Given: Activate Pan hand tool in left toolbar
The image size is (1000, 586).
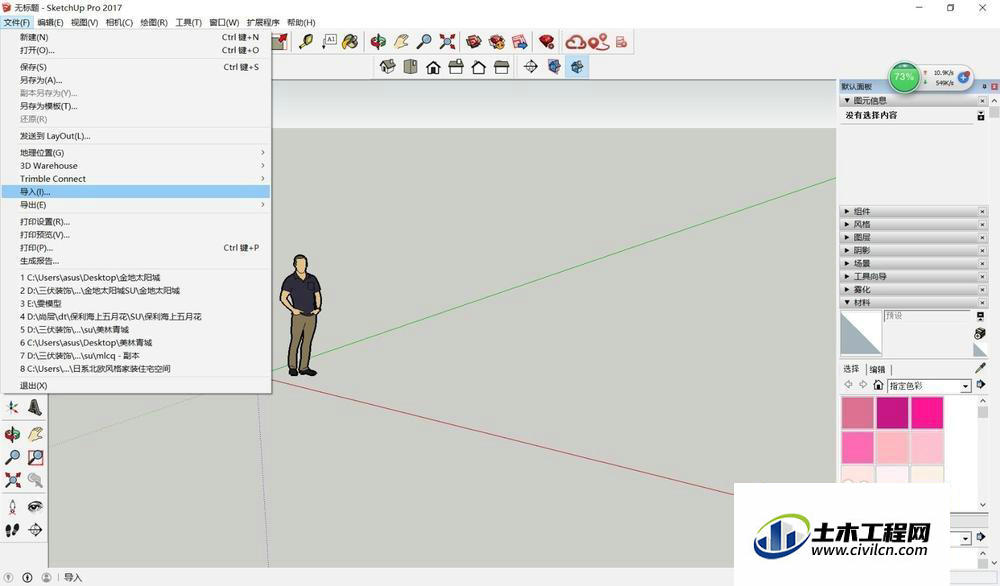Looking at the screenshot, I should (x=35, y=434).
